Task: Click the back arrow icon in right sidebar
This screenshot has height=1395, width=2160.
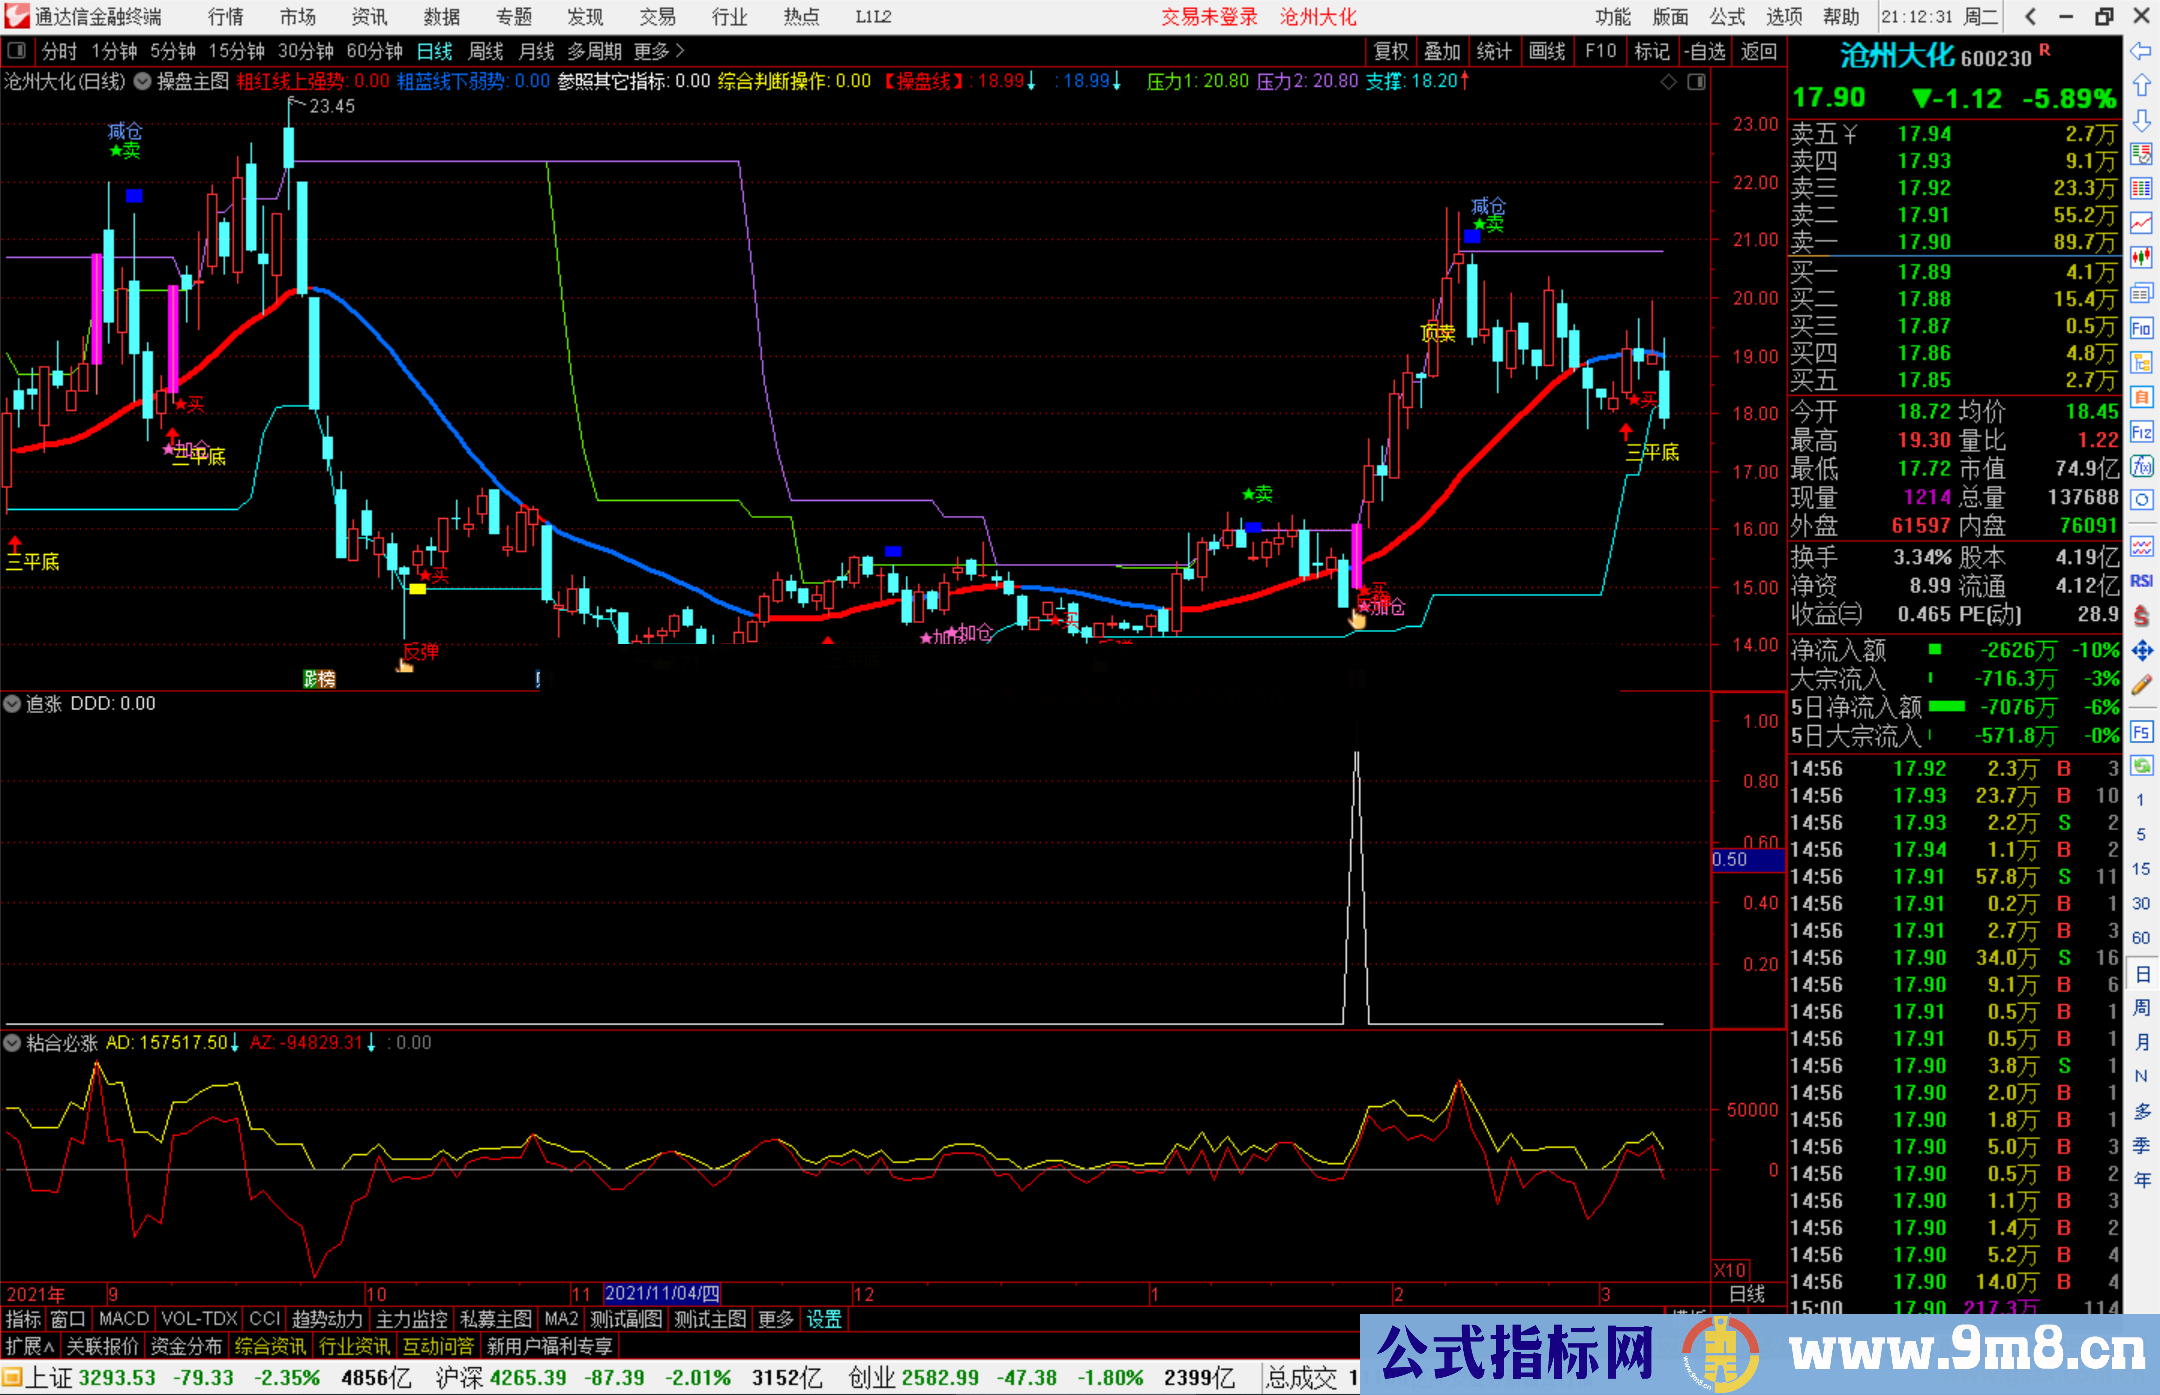Action: (x=2141, y=51)
